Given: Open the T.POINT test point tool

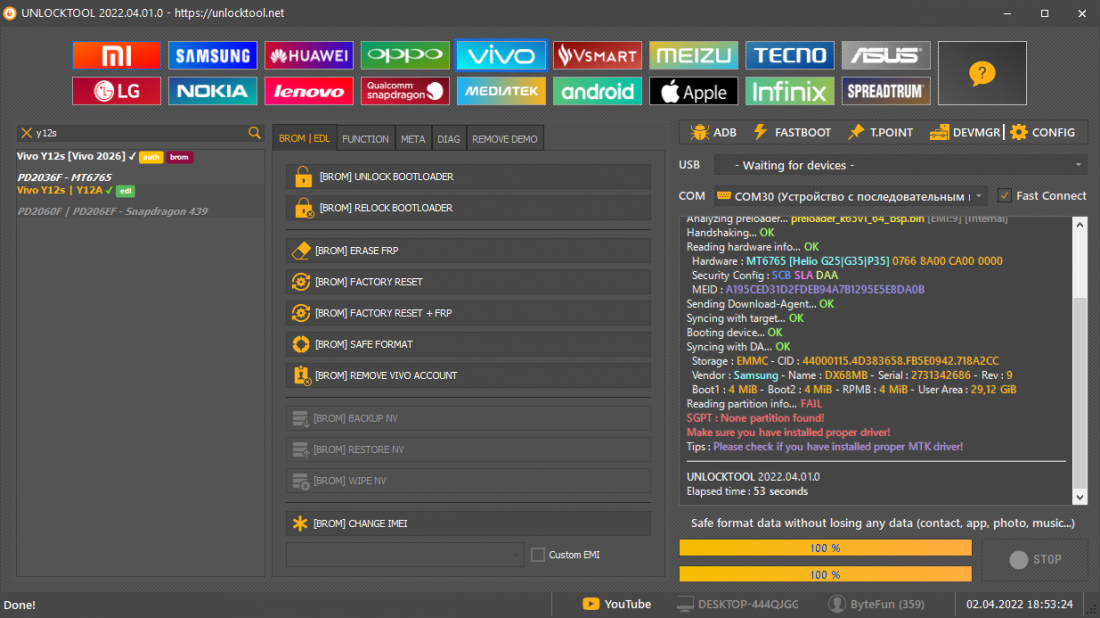Looking at the screenshot, I should pyautogui.click(x=880, y=132).
